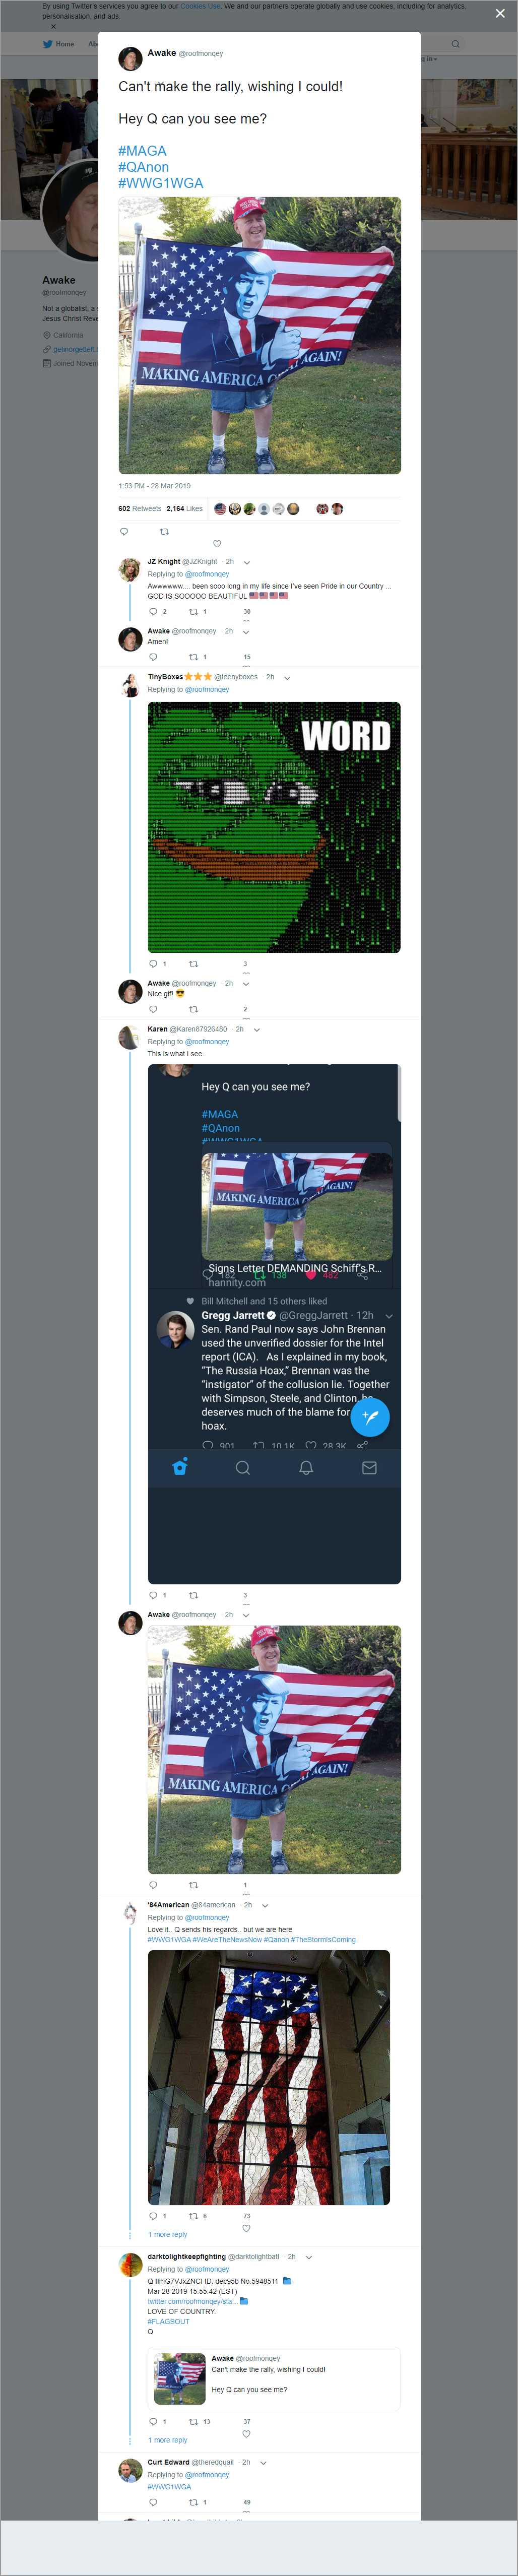Click the search magnifier in top bar
This screenshot has width=518, height=2576.
click(x=455, y=44)
